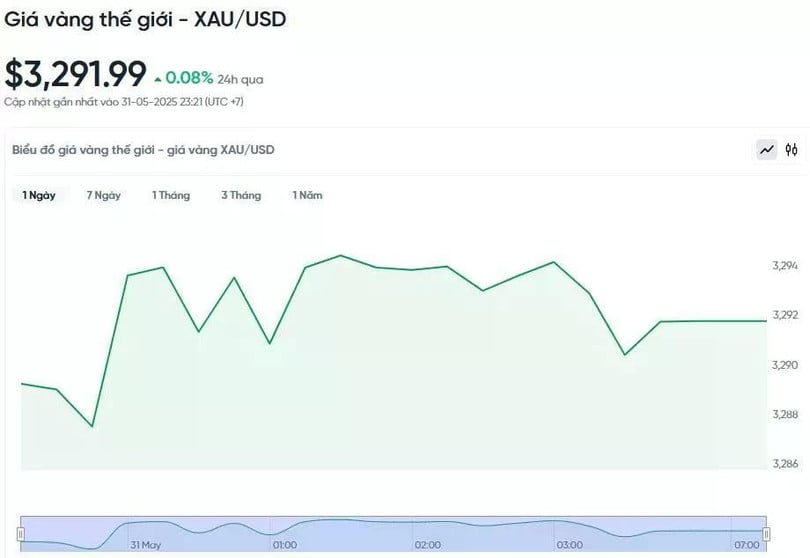Switch to candlestick chart view icon
This screenshot has height=558, width=810.
(791, 150)
